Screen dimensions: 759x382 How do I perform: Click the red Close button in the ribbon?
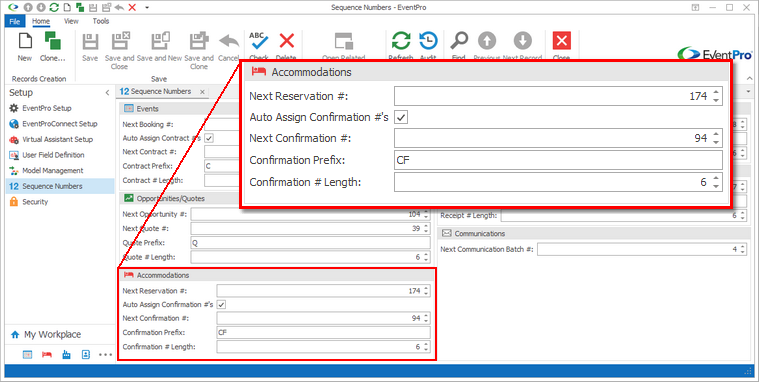(x=562, y=41)
